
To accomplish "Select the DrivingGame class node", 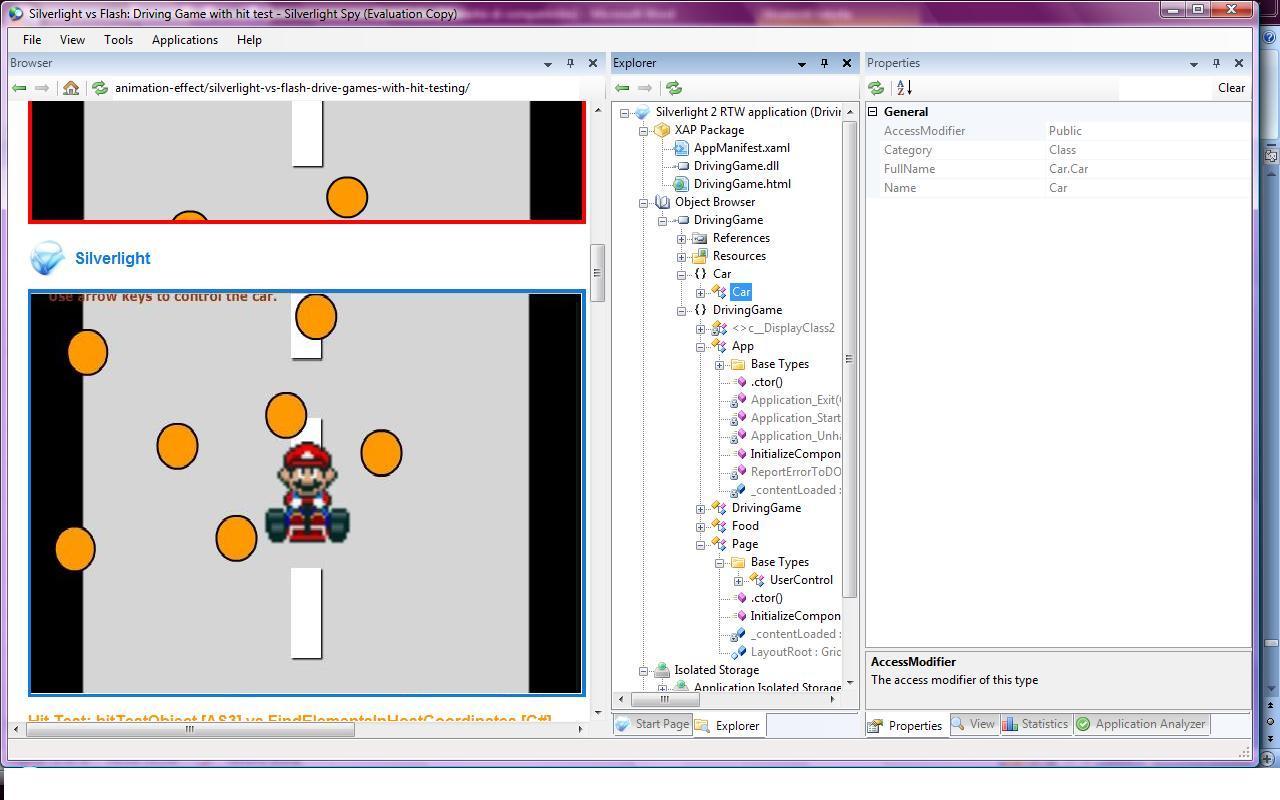I will coord(766,508).
